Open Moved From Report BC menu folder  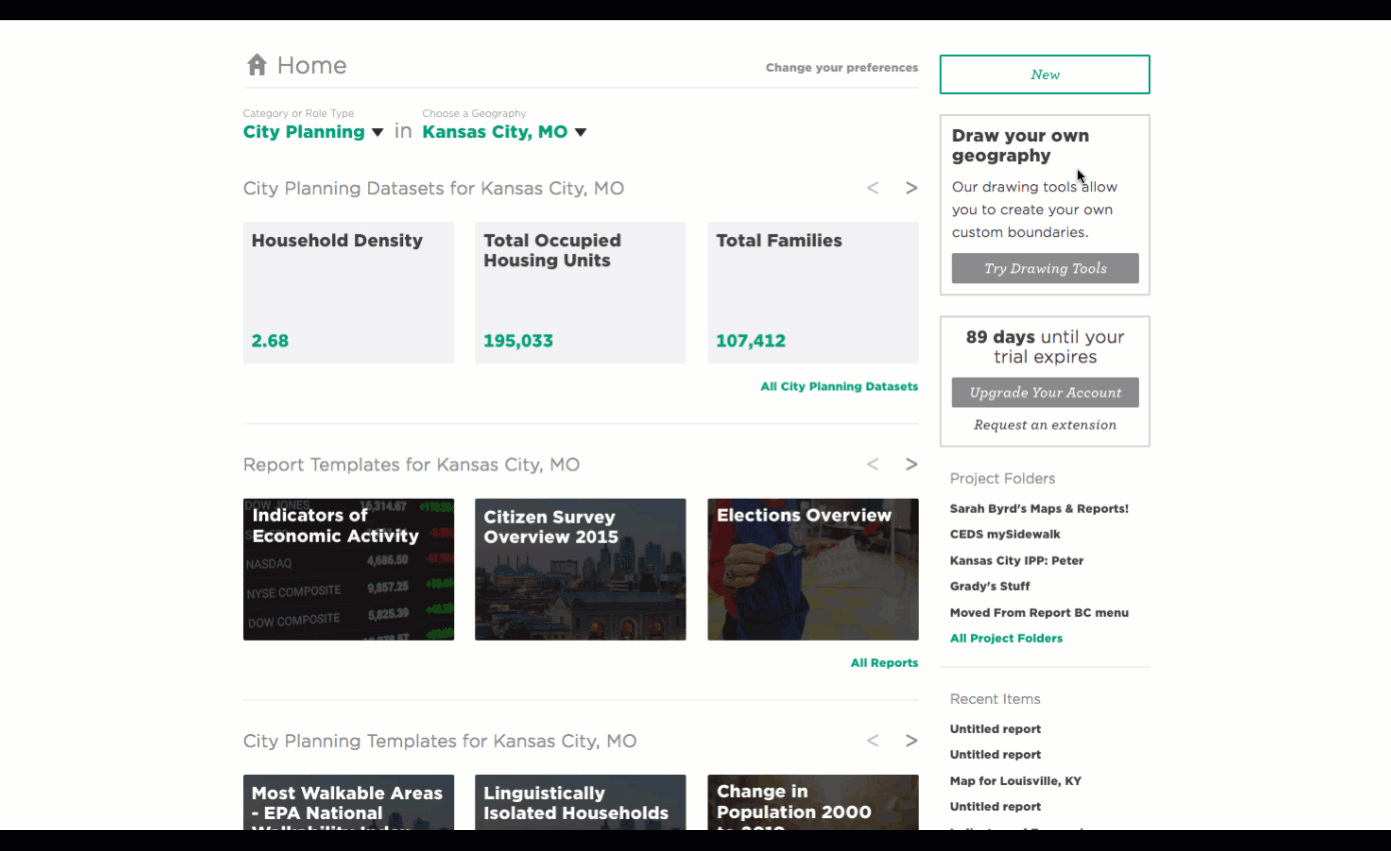1039,613
